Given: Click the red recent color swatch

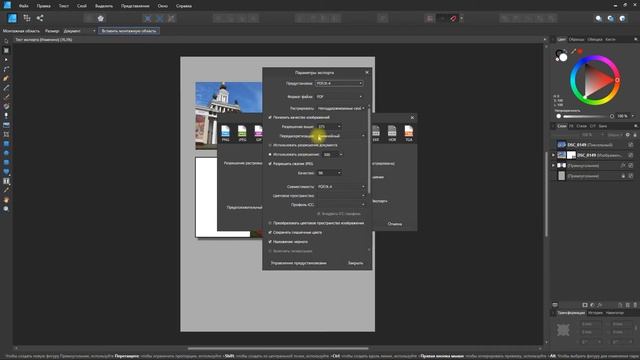Looking at the screenshot, I should coord(580,51).
